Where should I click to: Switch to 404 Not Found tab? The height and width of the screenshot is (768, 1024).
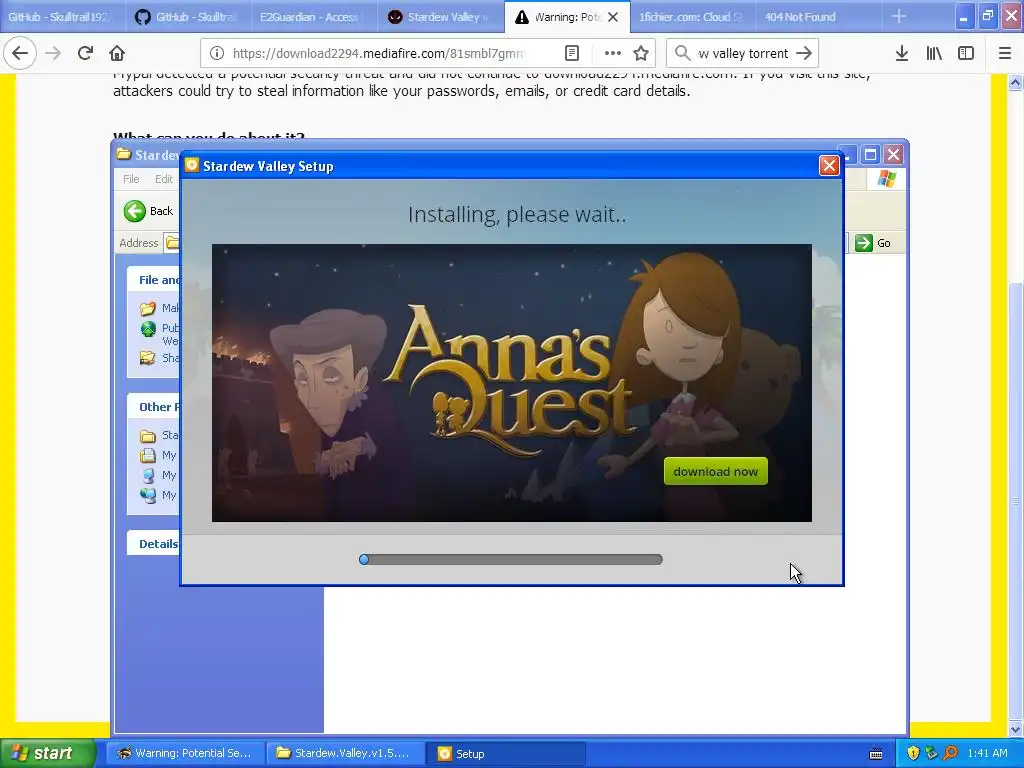coord(818,17)
